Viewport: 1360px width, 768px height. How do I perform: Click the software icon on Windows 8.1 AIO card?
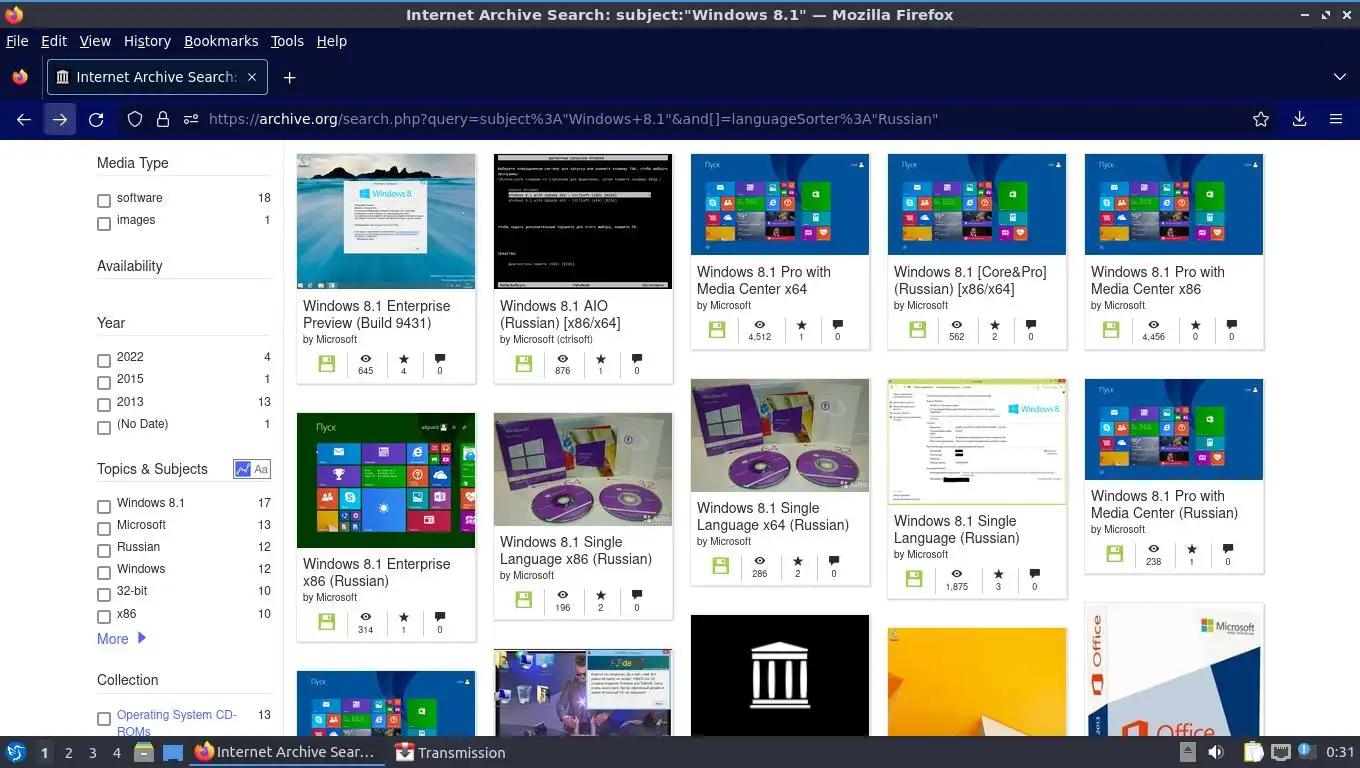coord(523,364)
